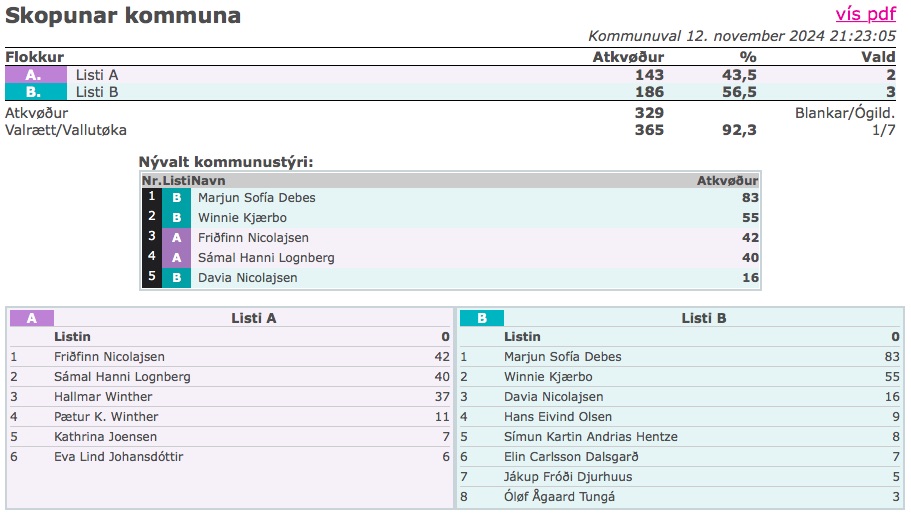Click the 'Atkvøður' column header of the Flokkur table
911x515 pixels.
click(628, 57)
